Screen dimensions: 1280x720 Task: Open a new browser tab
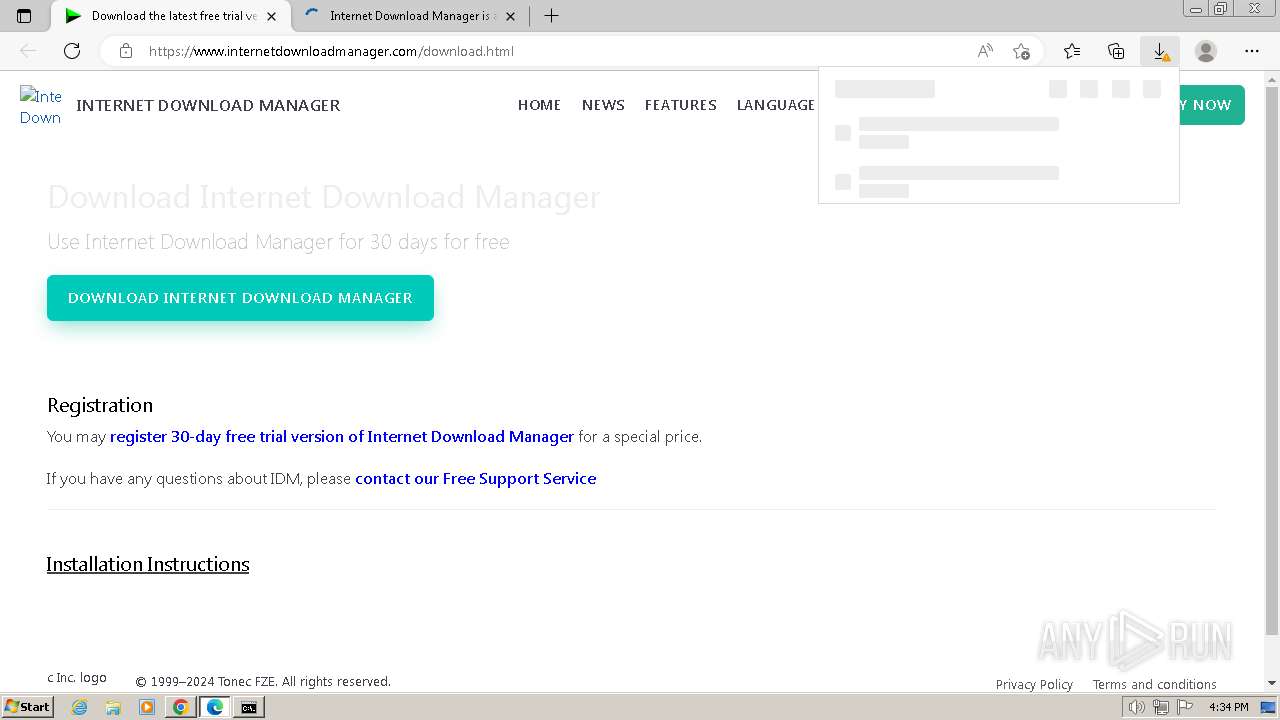tap(551, 16)
